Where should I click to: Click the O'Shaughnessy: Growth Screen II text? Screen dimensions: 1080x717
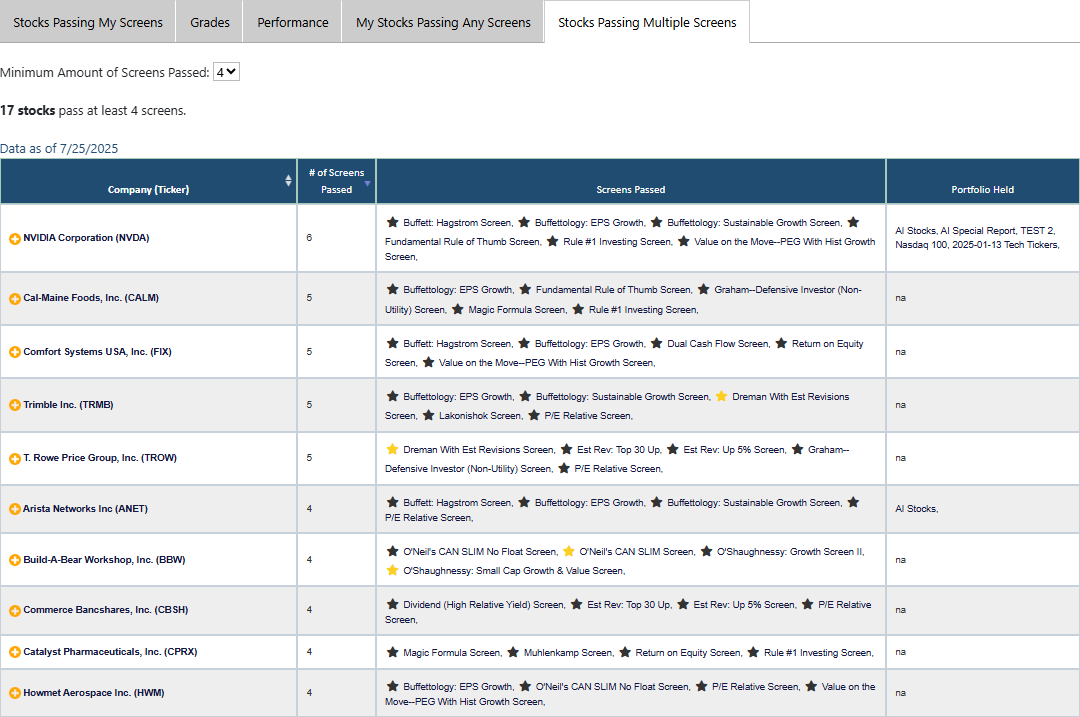click(x=791, y=552)
